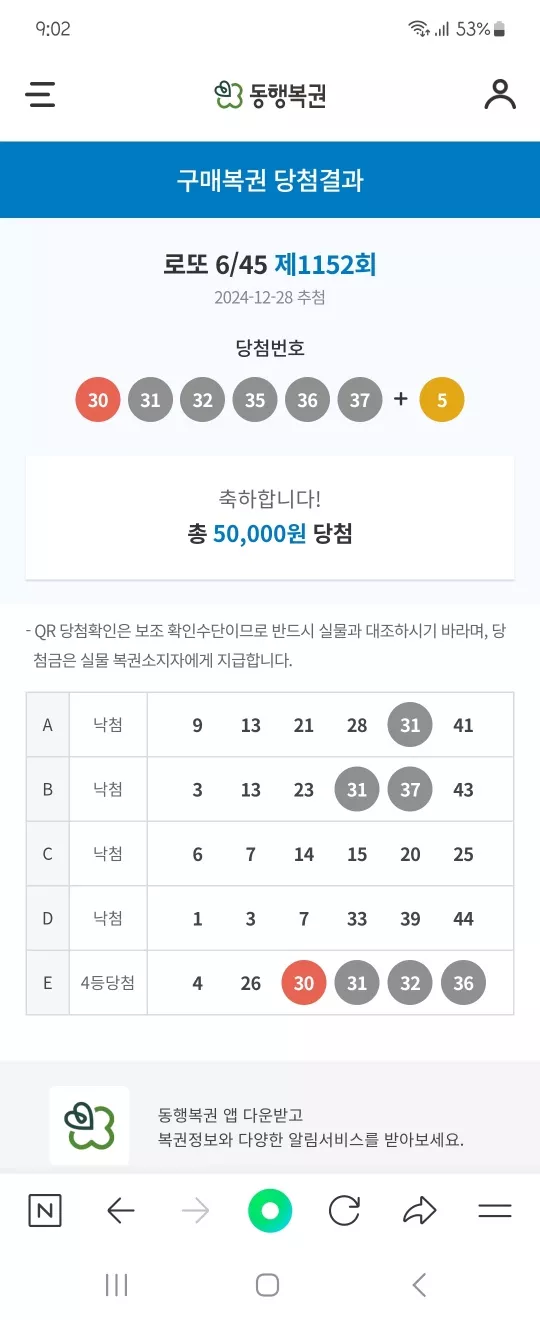Tap the browser forward arrow
The width and height of the screenshot is (540, 1320).
point(195,1212)
